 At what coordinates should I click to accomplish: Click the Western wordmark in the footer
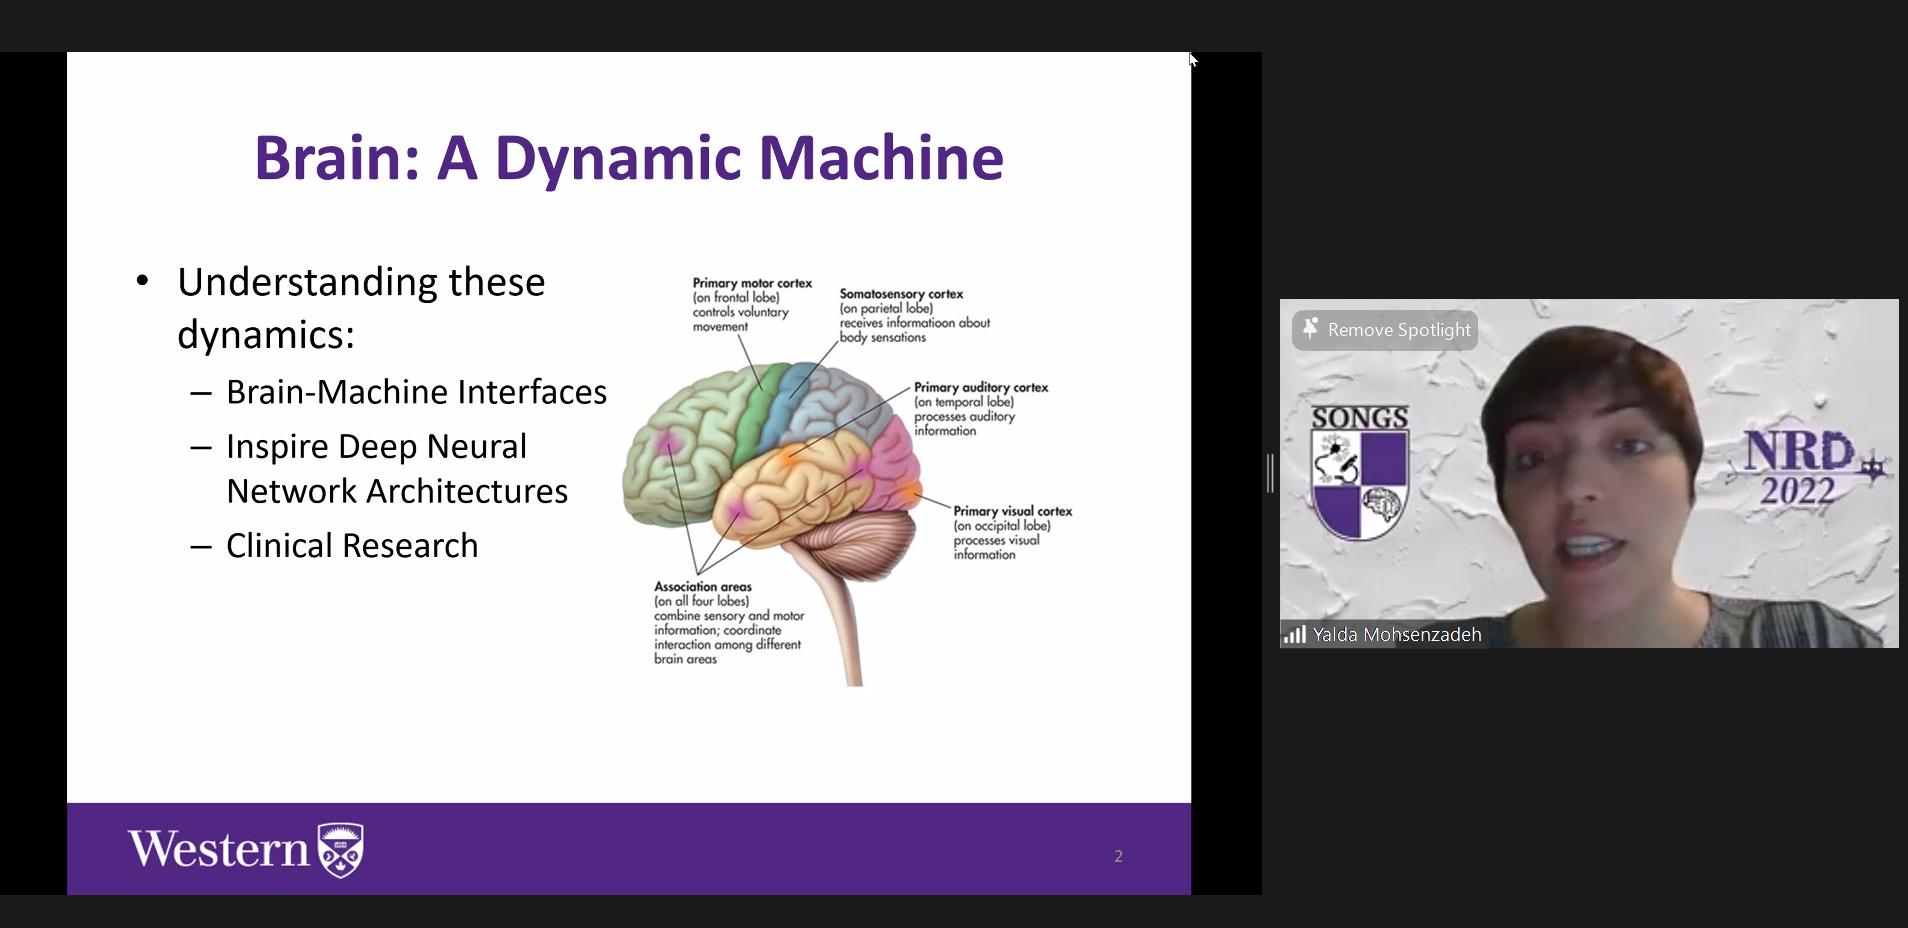[x=219, y=849]
